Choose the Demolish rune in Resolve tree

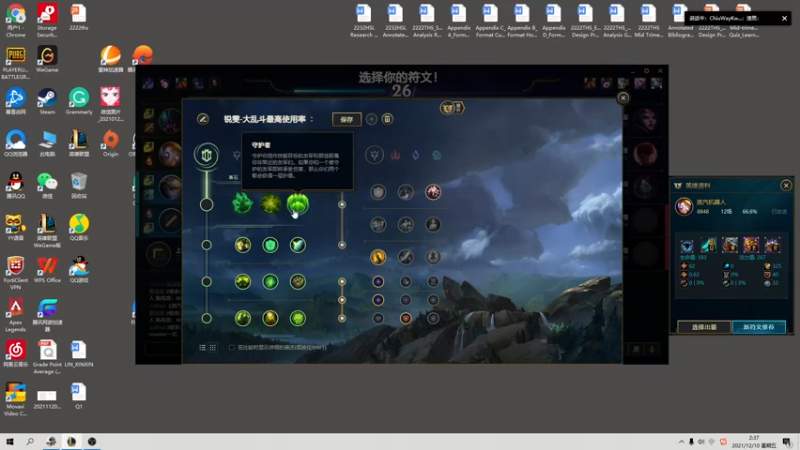tap(243, 245)
